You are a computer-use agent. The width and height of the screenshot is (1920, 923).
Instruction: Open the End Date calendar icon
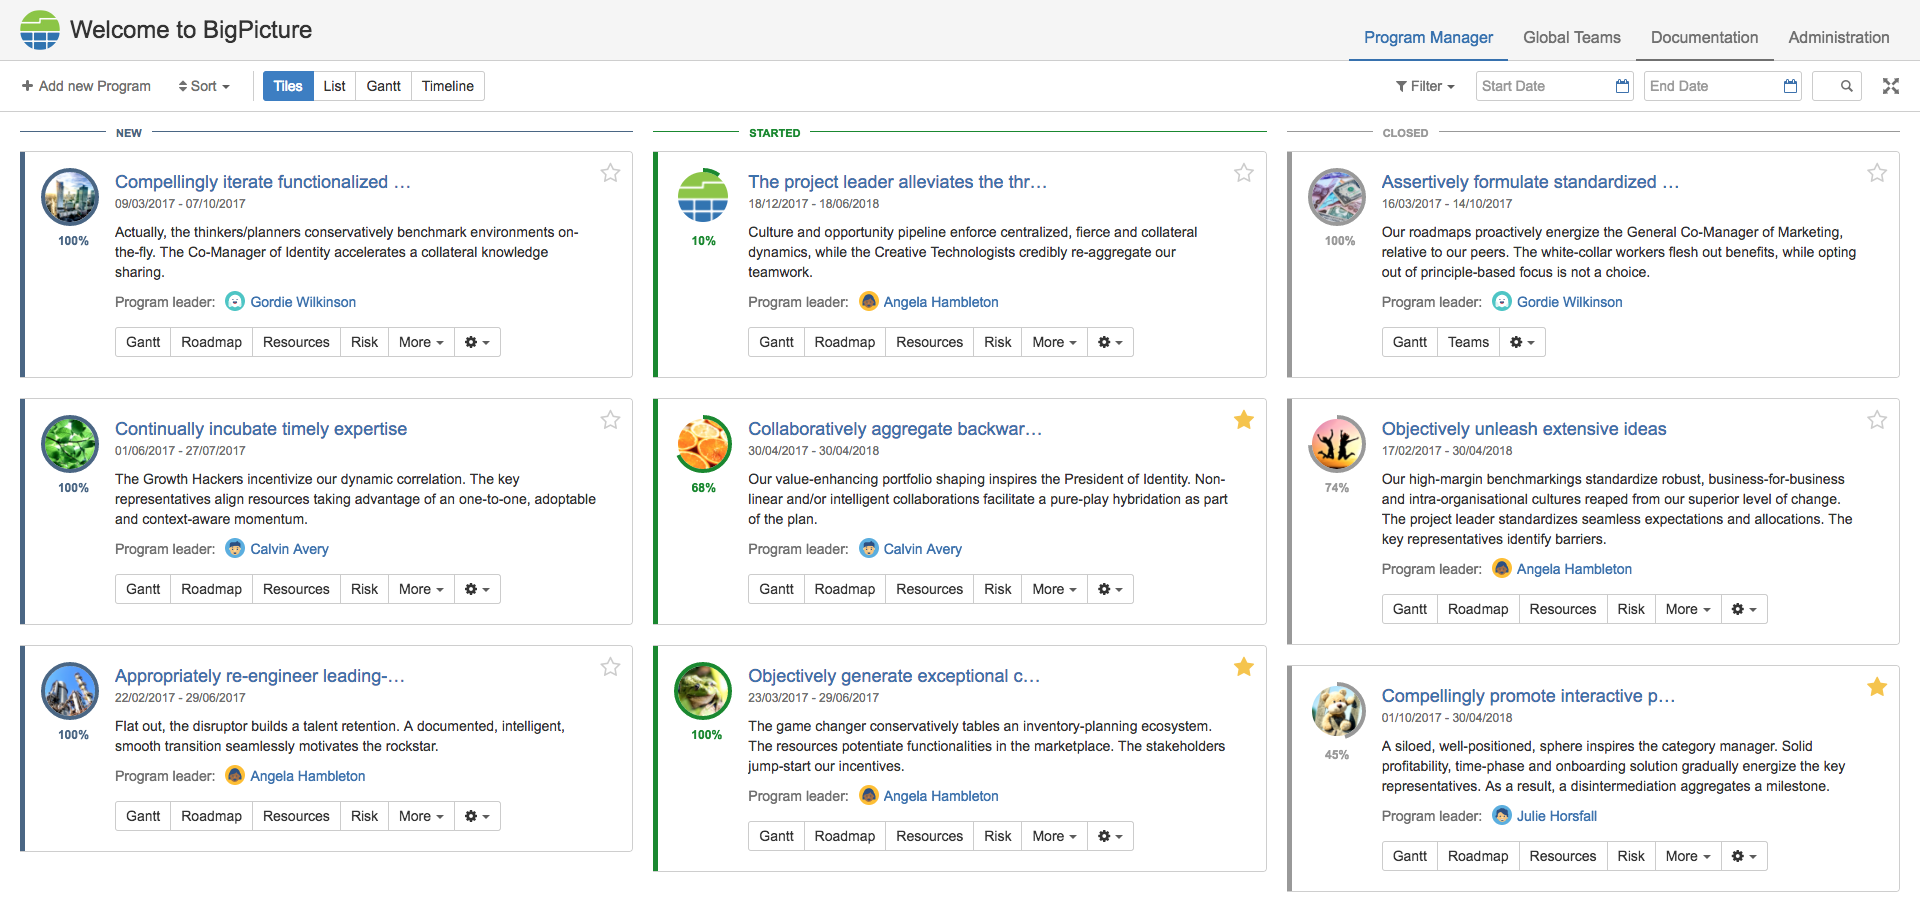[x=1790, y=86]
